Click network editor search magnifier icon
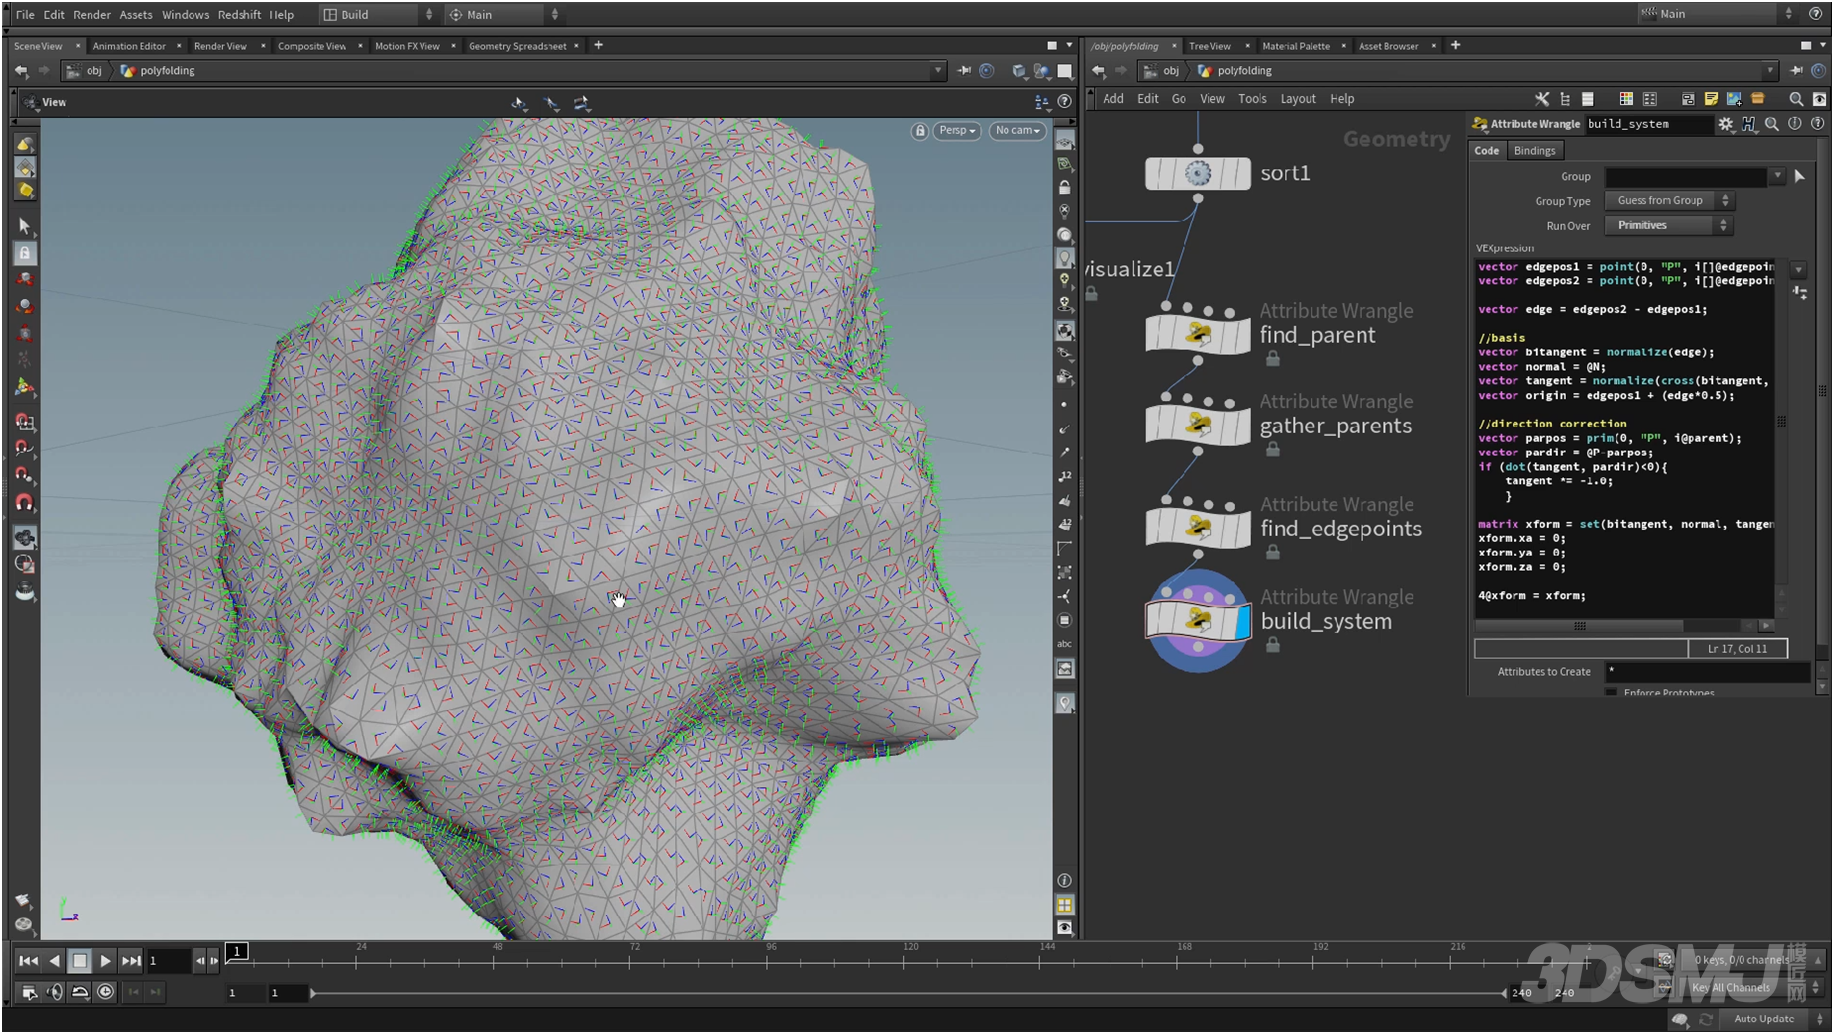The height and width of the screenshot is (1034, 1834). 1796,99
